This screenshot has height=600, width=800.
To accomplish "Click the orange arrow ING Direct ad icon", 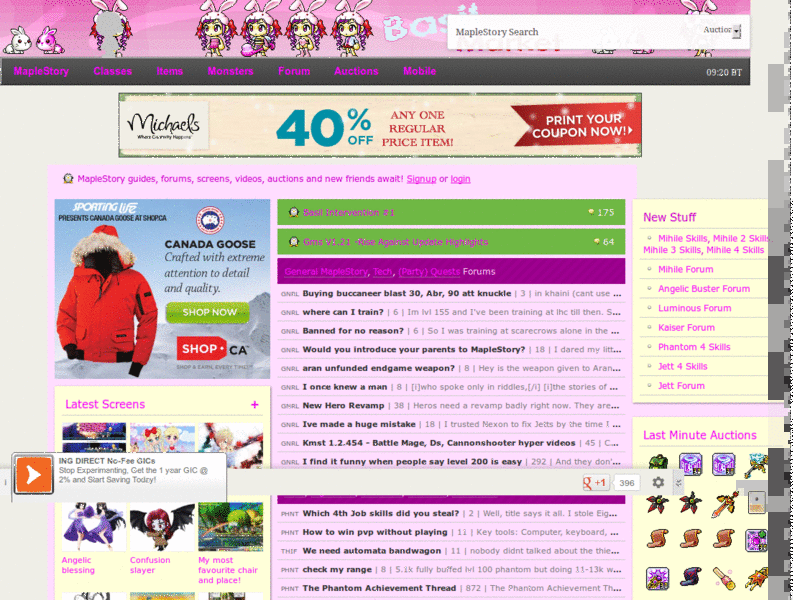I will 33,474.
